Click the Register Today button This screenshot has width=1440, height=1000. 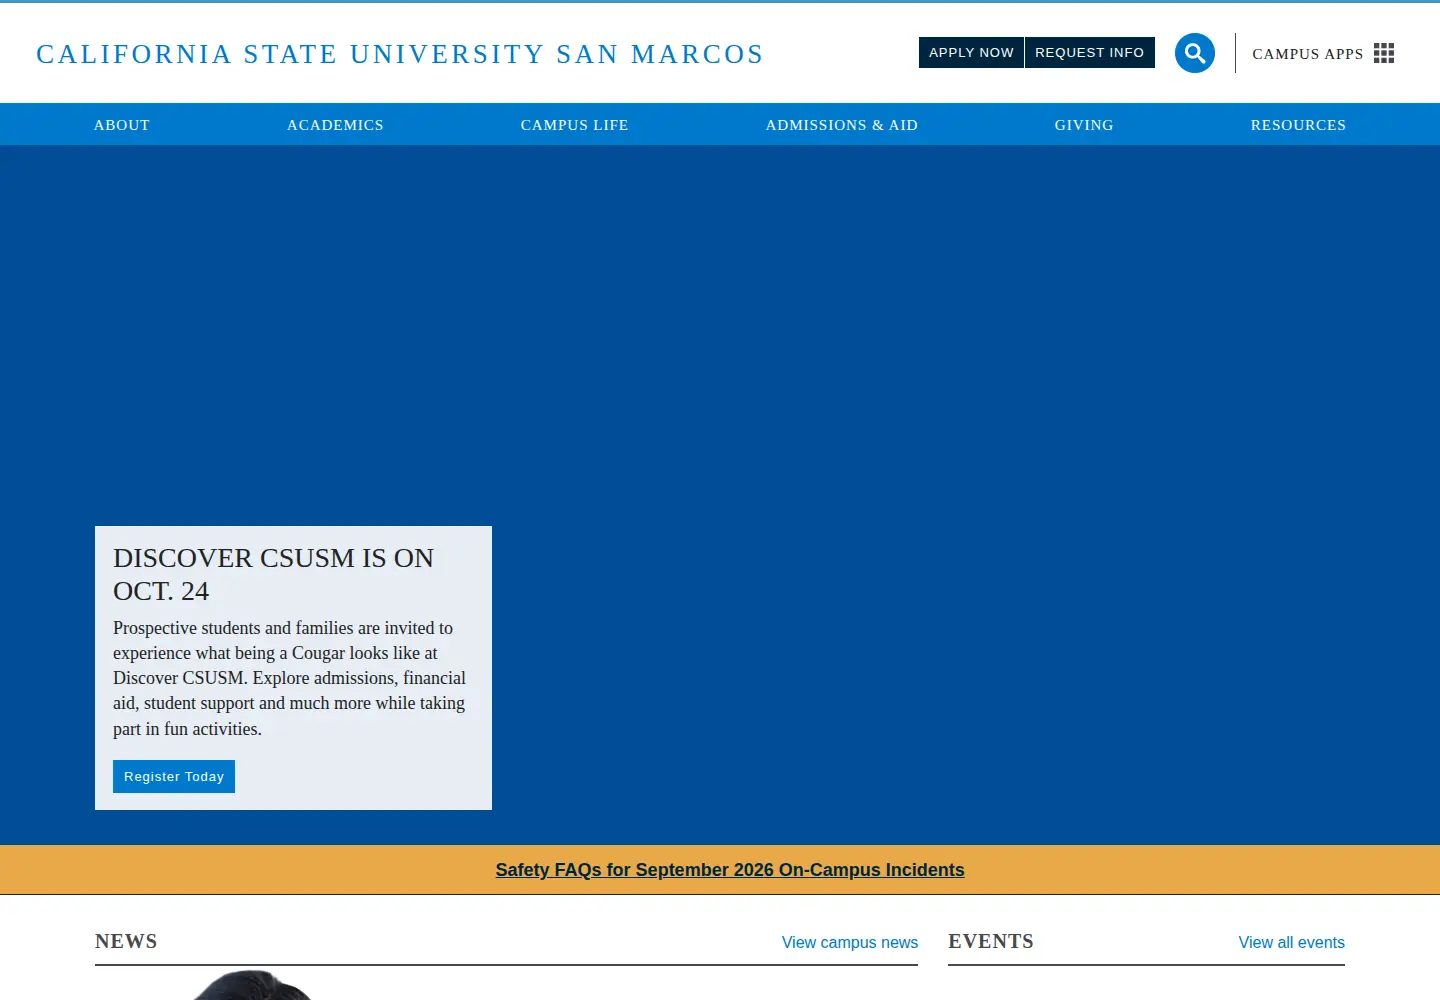[174, 777]
